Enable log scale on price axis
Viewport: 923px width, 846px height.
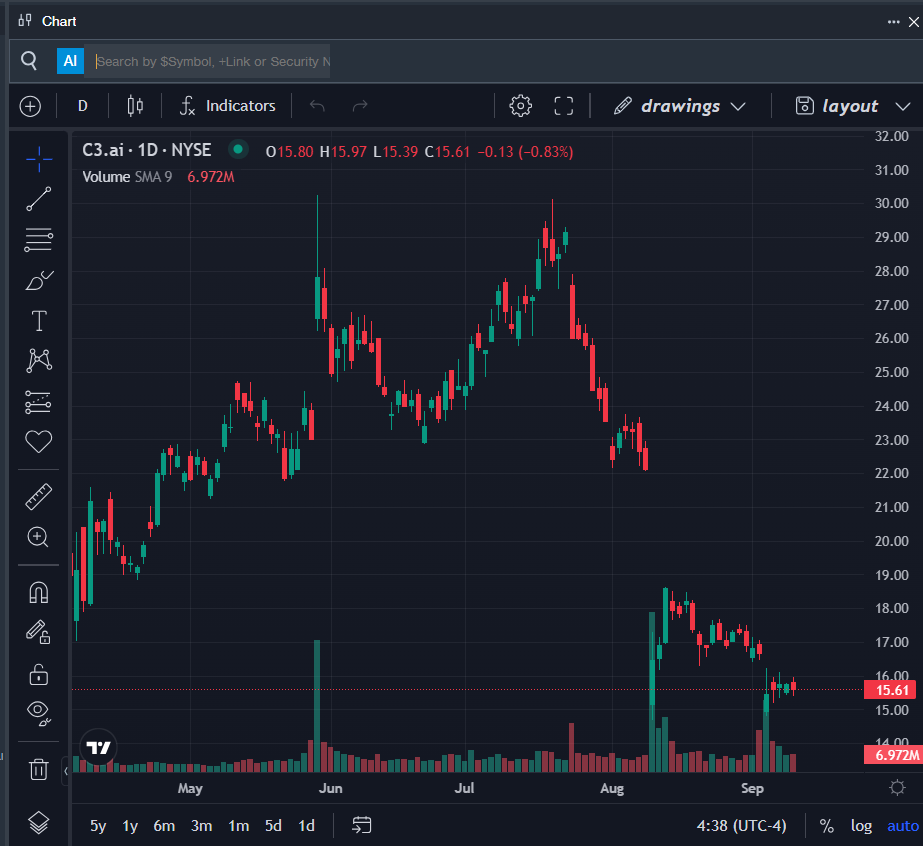pos(861,826)
